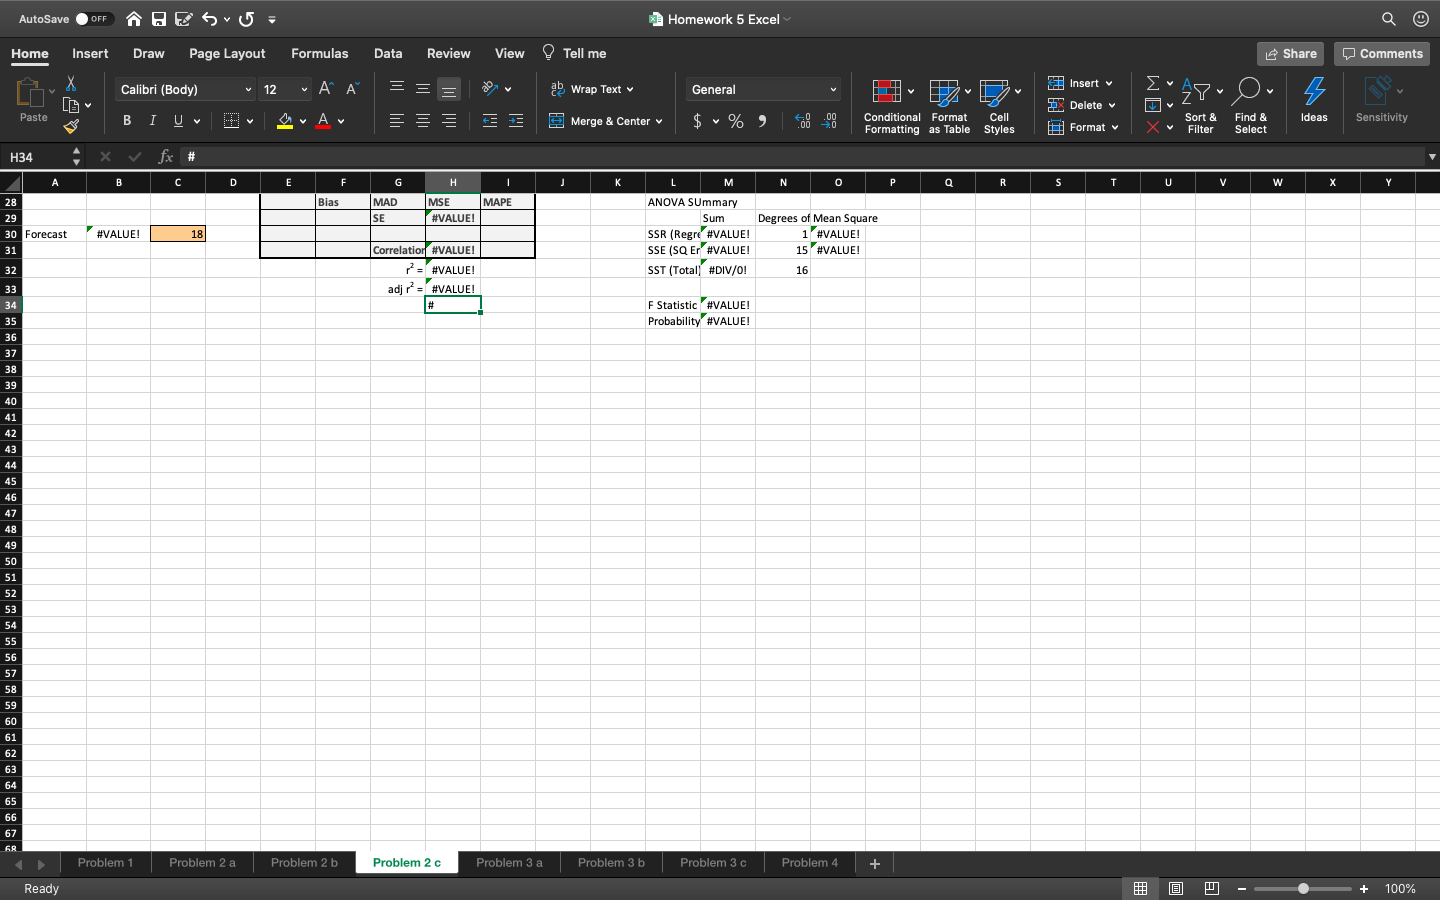
Task: Switch to Problem 1 sheet tab
Action: coord(105,863)
